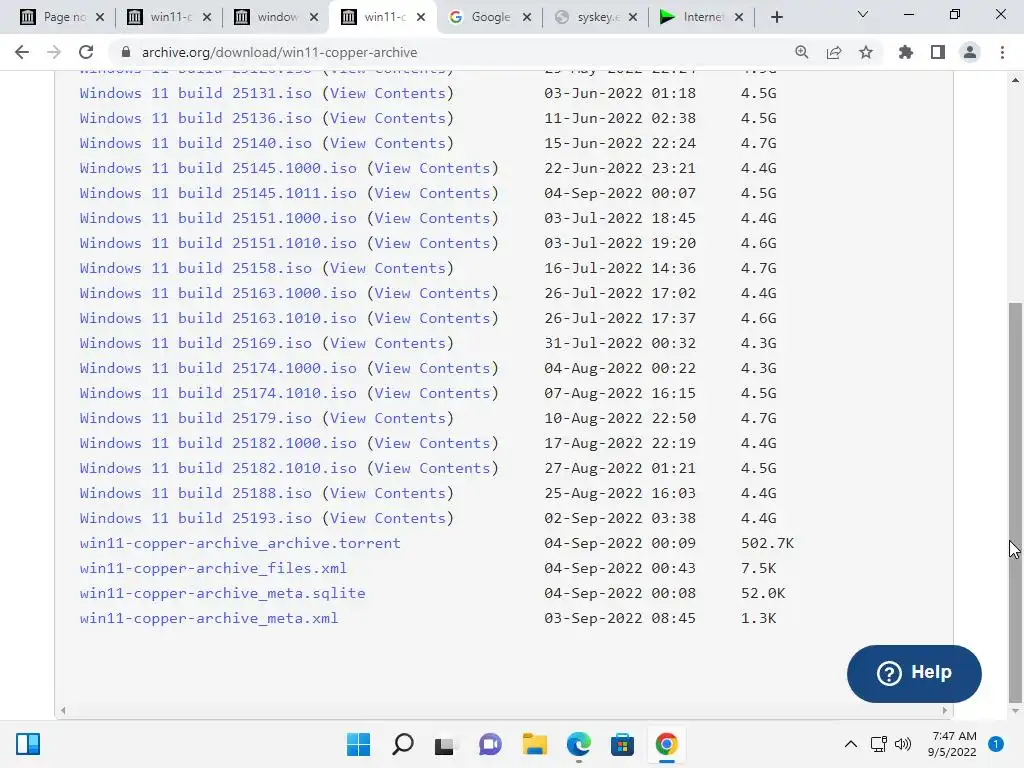Open Windows 11 build 25174.1010.iso link
This screenshot has height=768, width=1024.
pos(218,393)
